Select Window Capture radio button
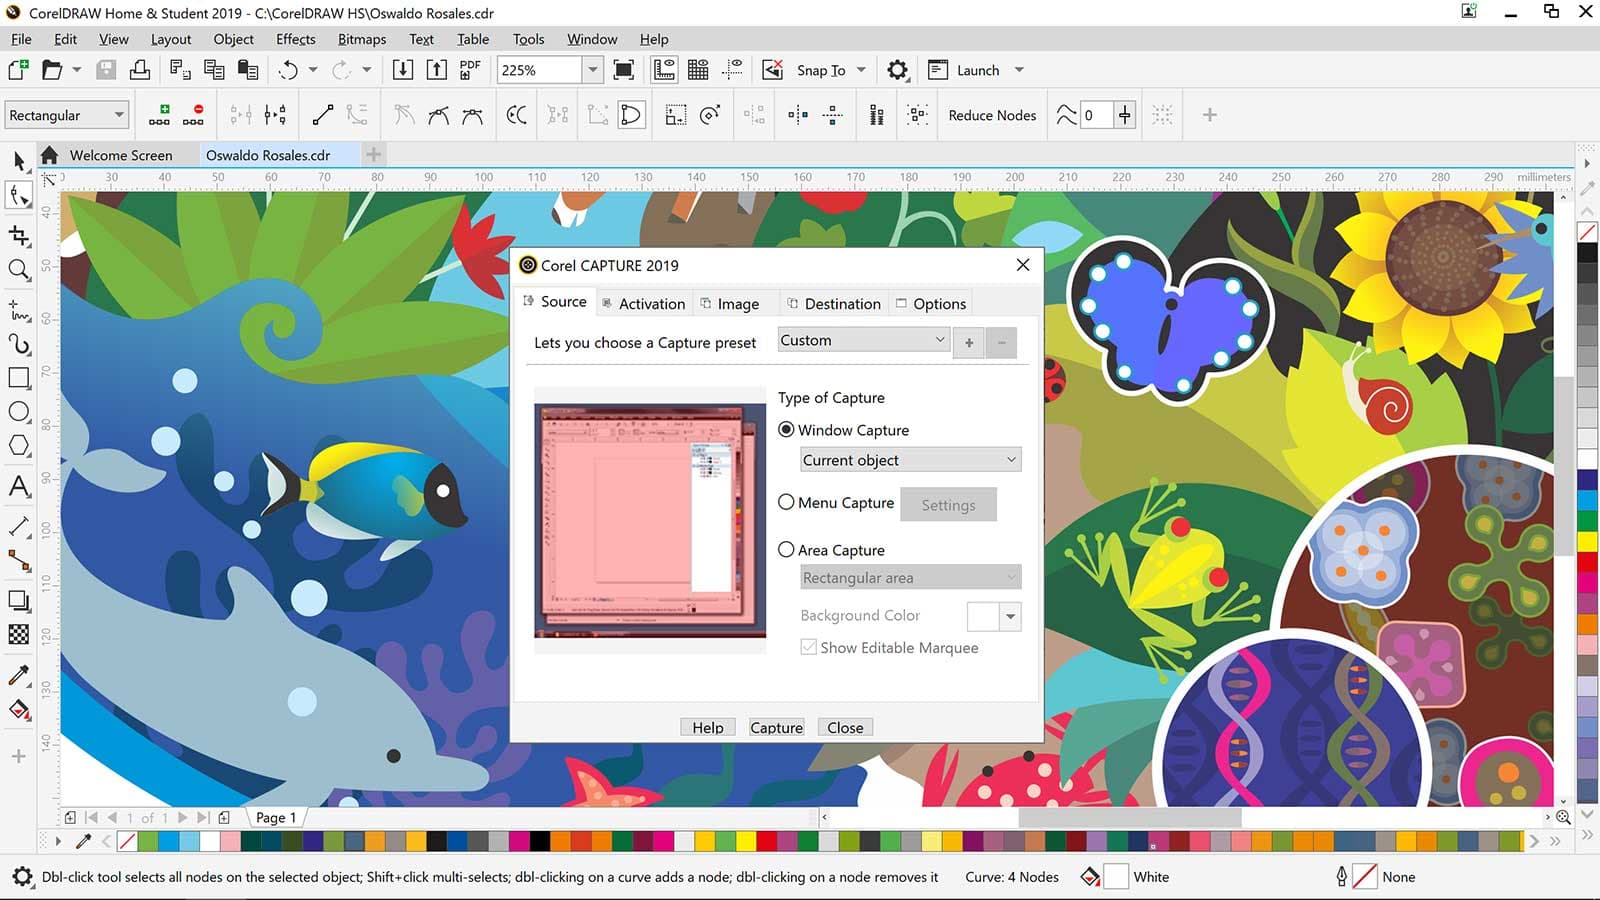 (786, 430)
